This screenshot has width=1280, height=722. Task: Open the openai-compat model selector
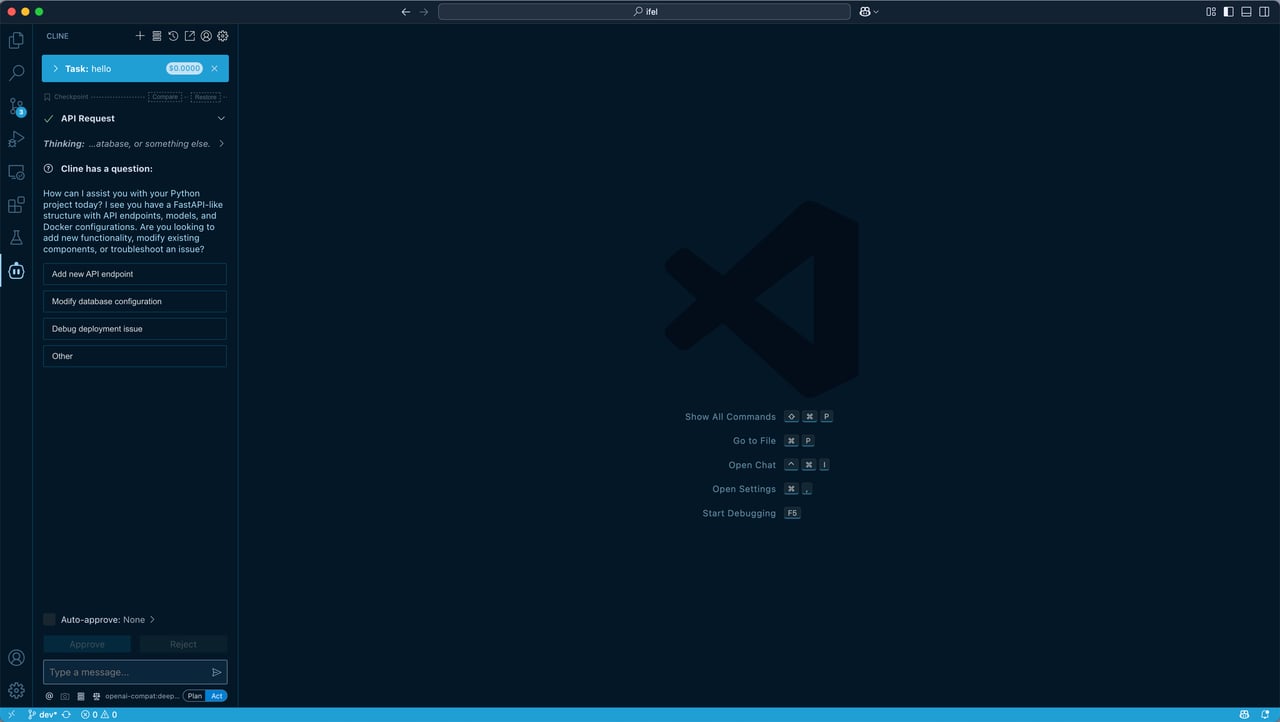(141, 696)
